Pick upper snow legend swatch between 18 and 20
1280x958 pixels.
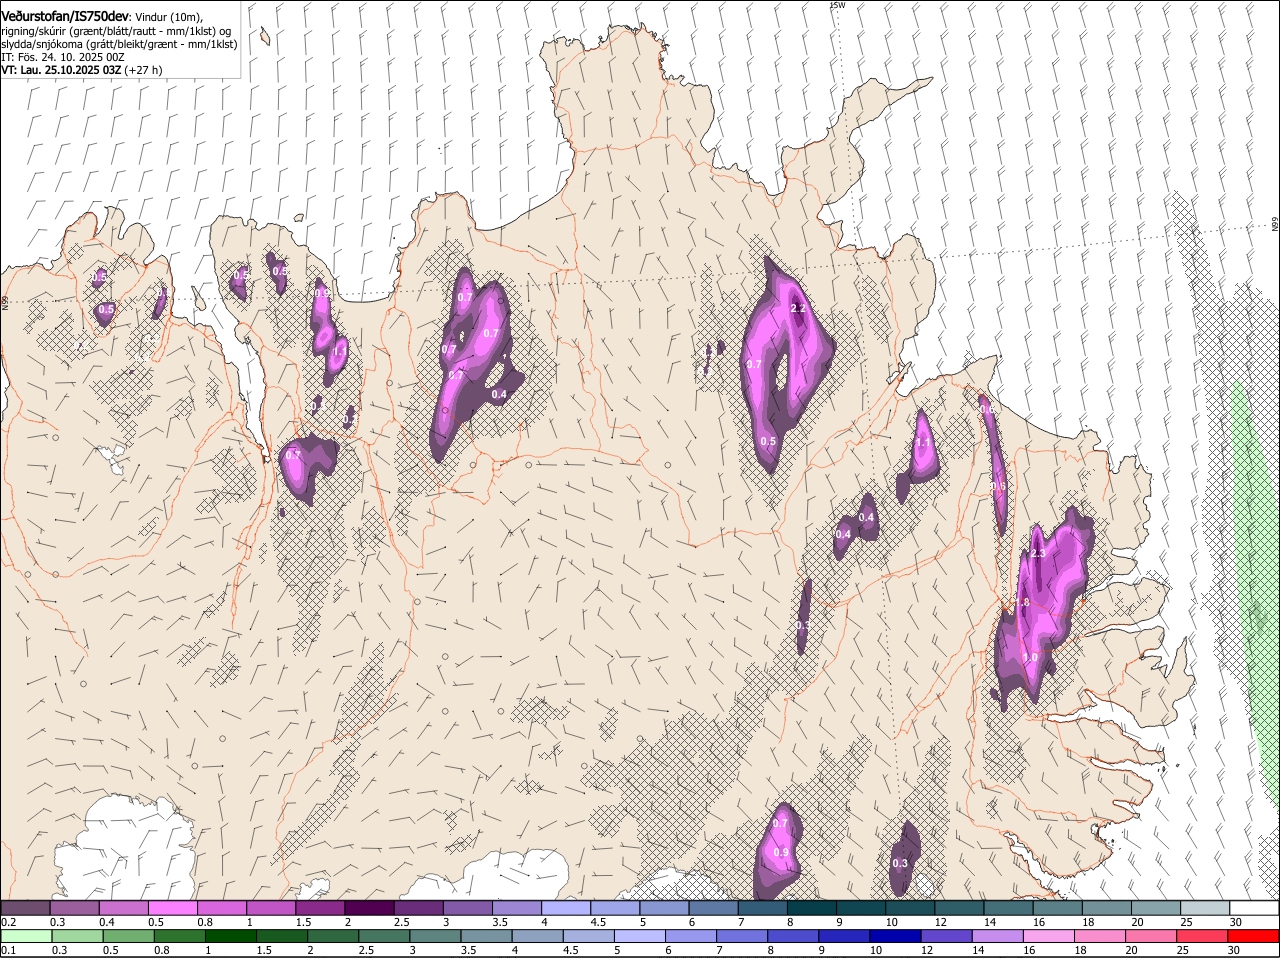[1107, 907]
